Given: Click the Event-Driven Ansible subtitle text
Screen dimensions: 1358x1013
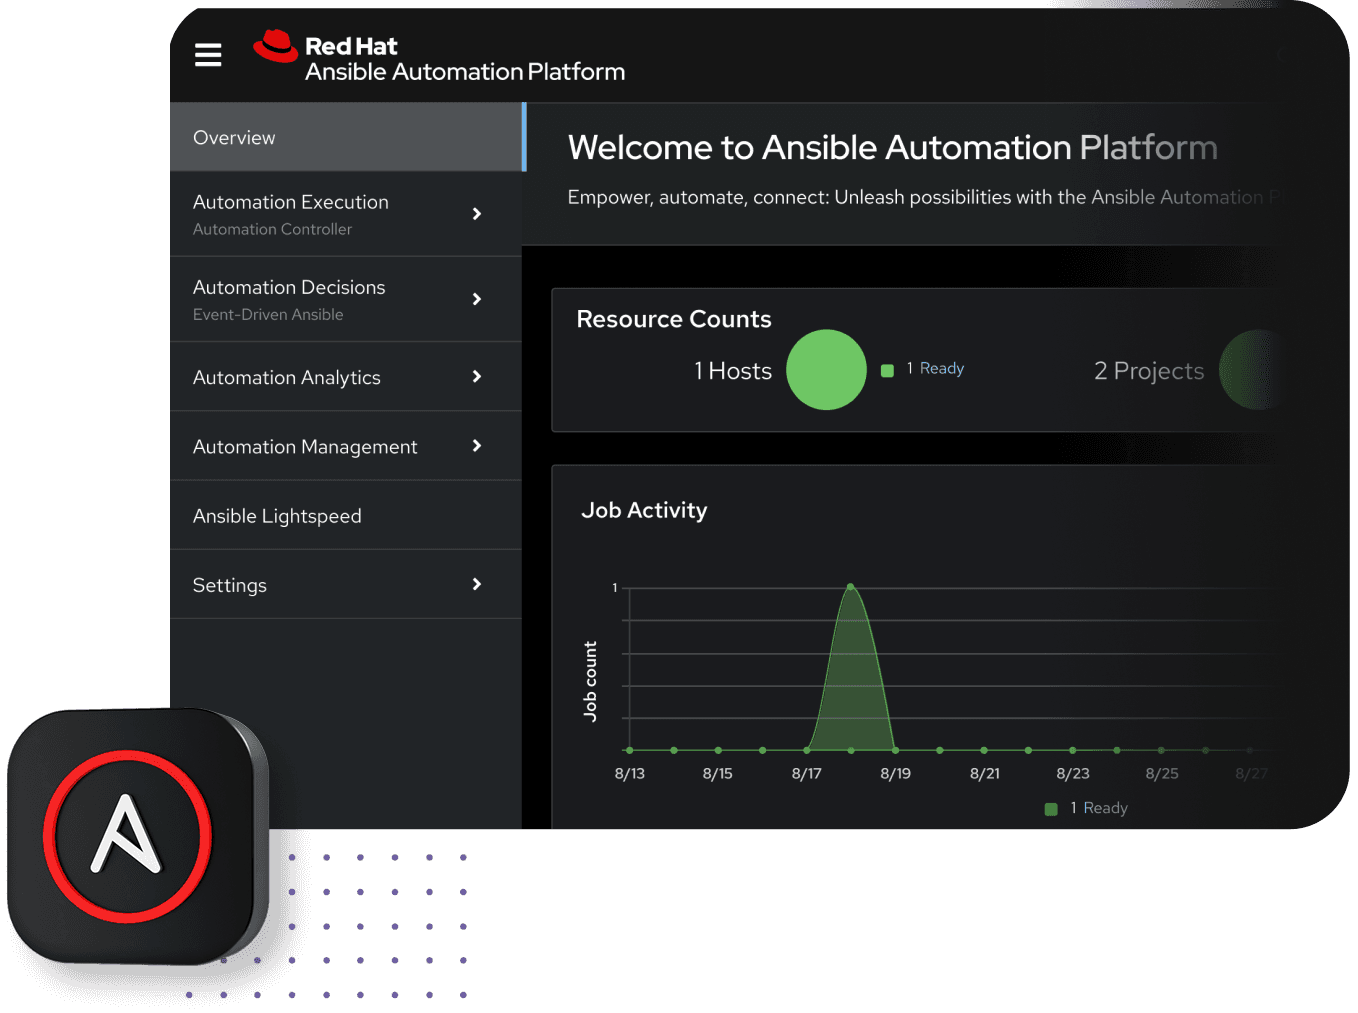Looking at the screenshot, I should coord(268,314).
